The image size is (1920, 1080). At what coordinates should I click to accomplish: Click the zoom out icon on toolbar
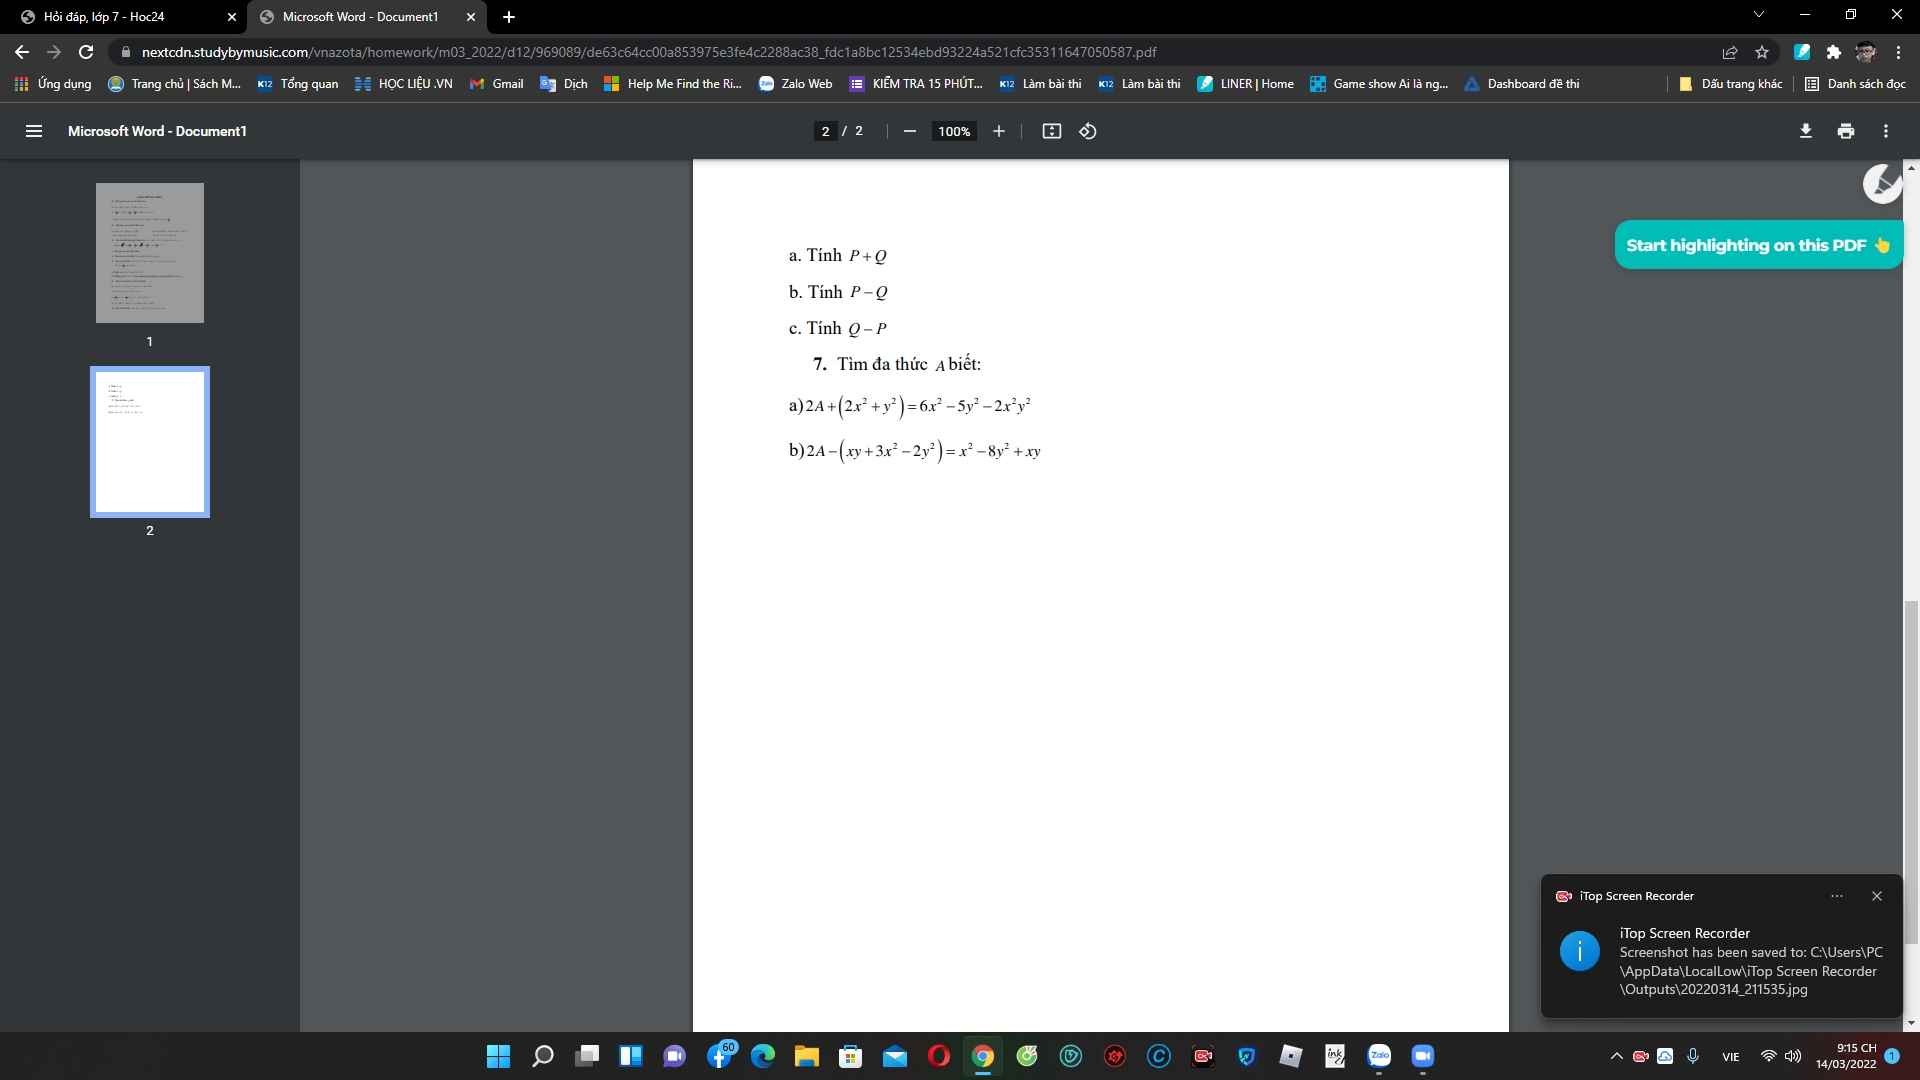tap(910, 131)
